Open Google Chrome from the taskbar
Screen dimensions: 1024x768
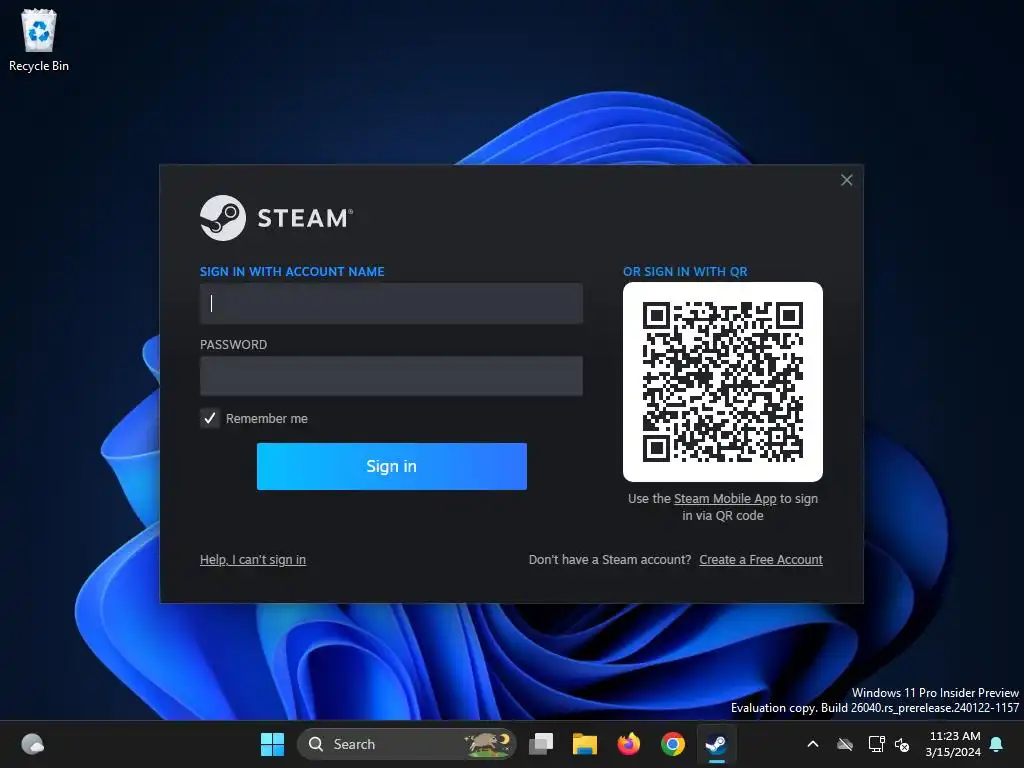pyautogui.click(x=673, y=744)
